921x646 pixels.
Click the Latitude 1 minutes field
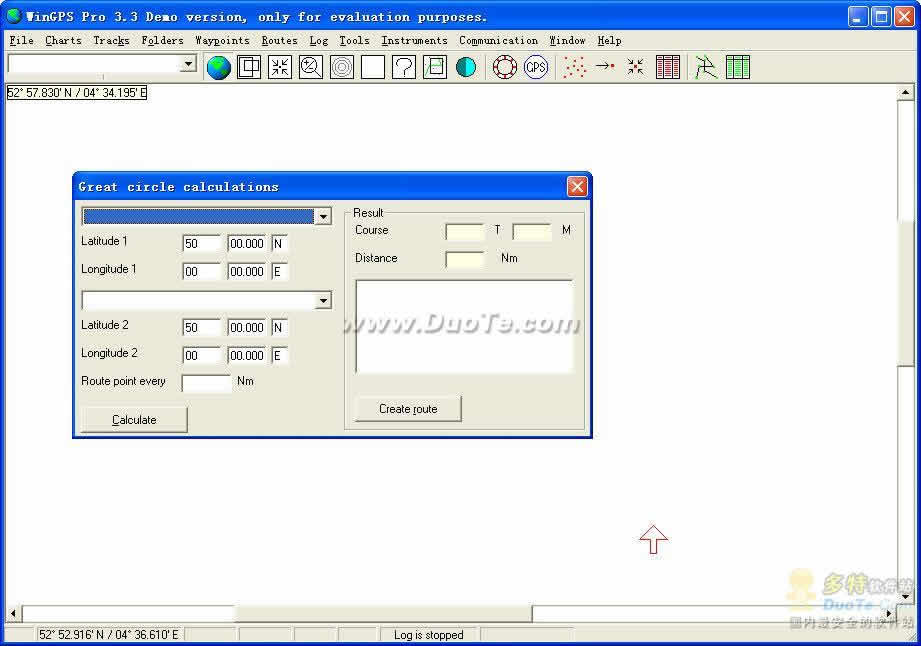[x=247, y=244]
